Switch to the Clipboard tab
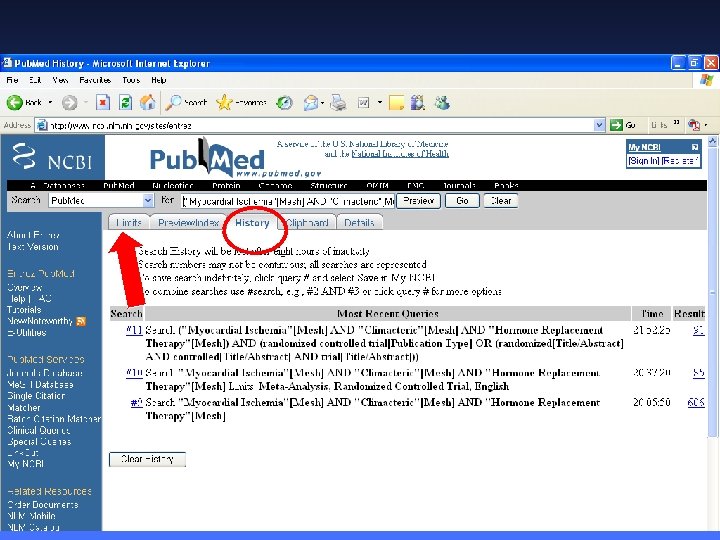This screenshot has width=720, height=540. coord(307,223)
